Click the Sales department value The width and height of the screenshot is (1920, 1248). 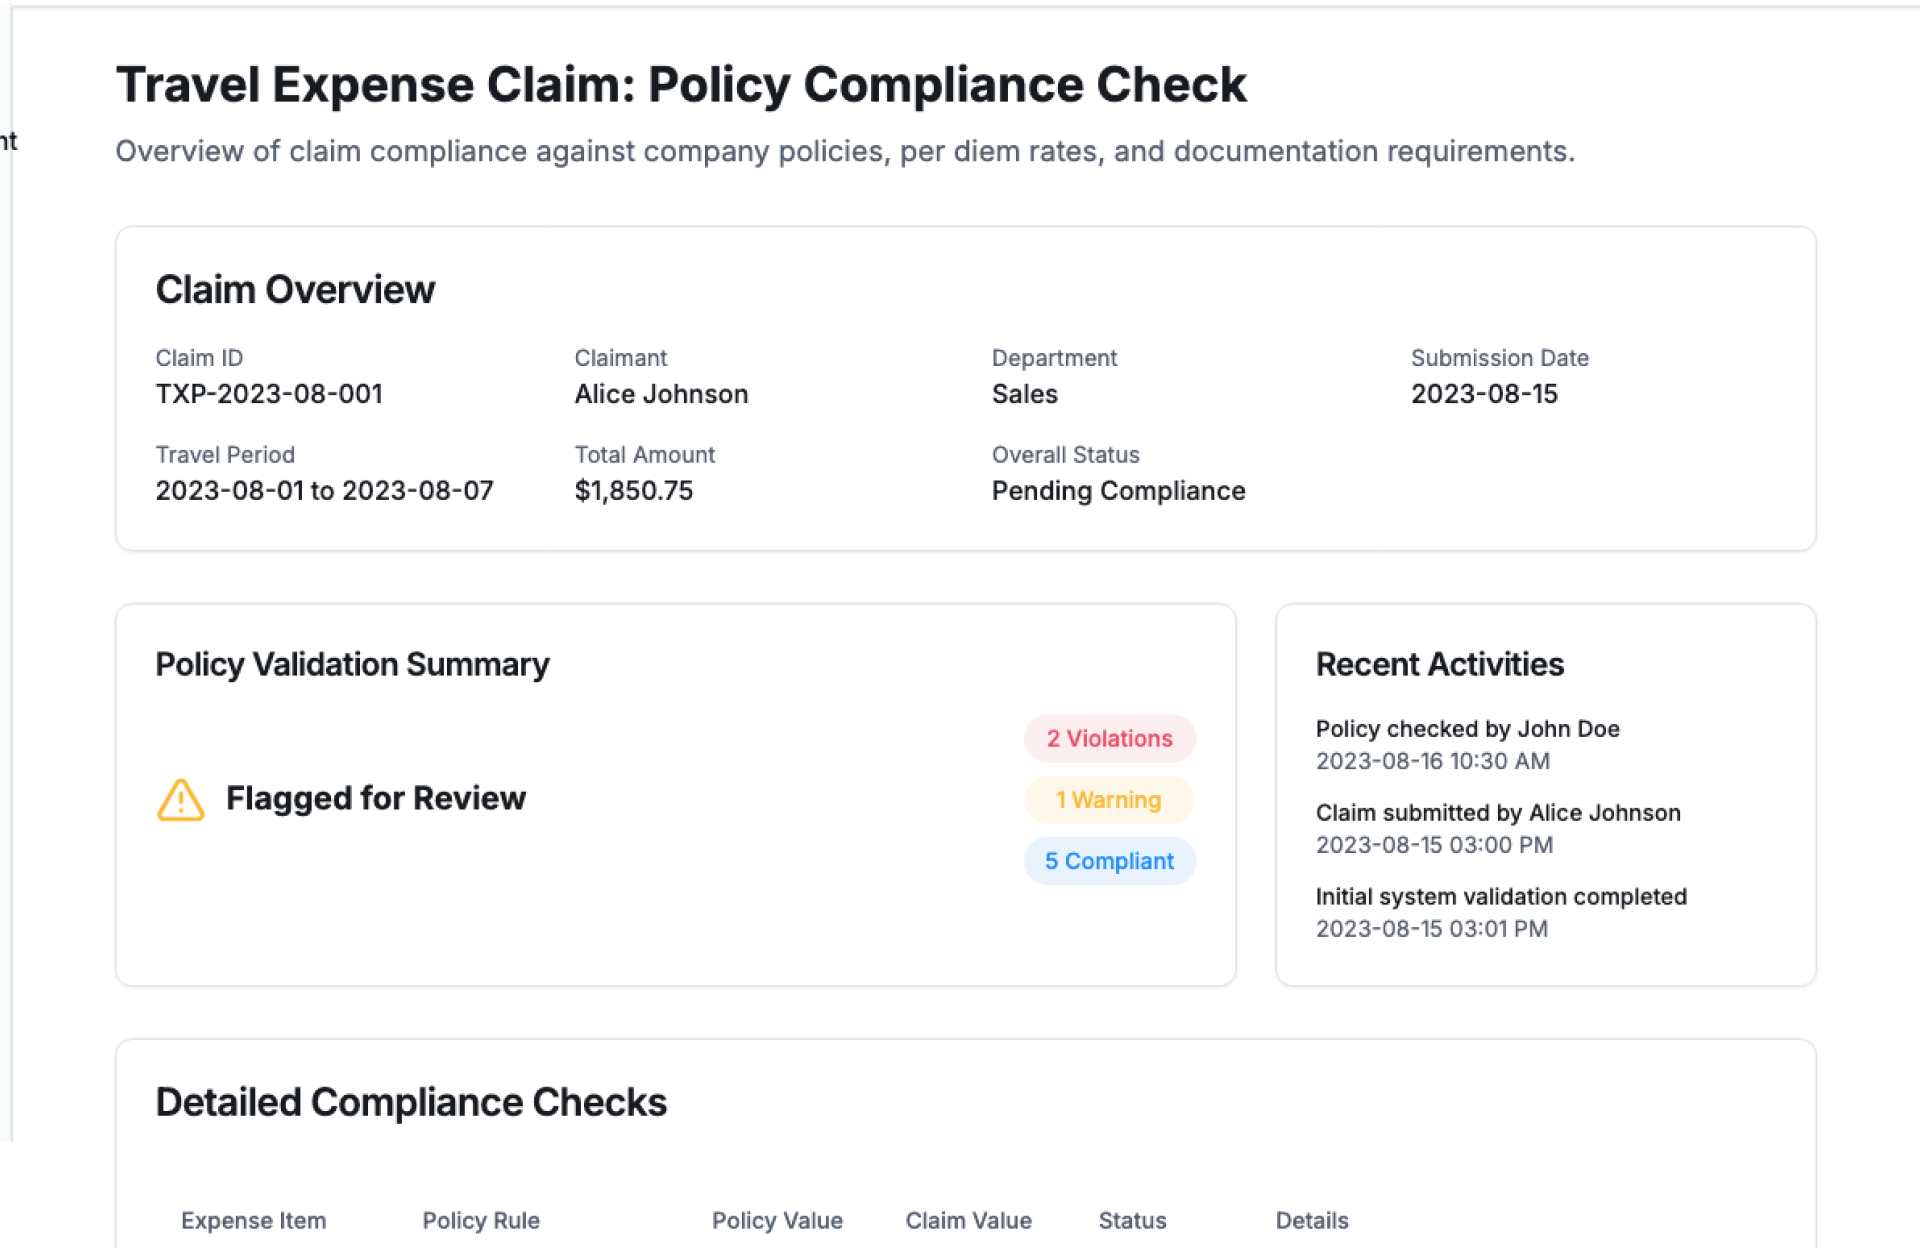tap(1024, 394)
